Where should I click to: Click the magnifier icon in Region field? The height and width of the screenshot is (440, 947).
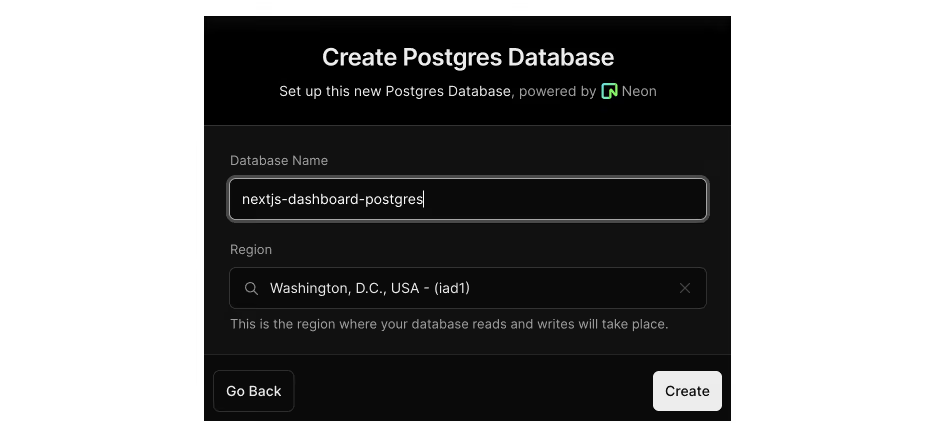tap(252, 288)
